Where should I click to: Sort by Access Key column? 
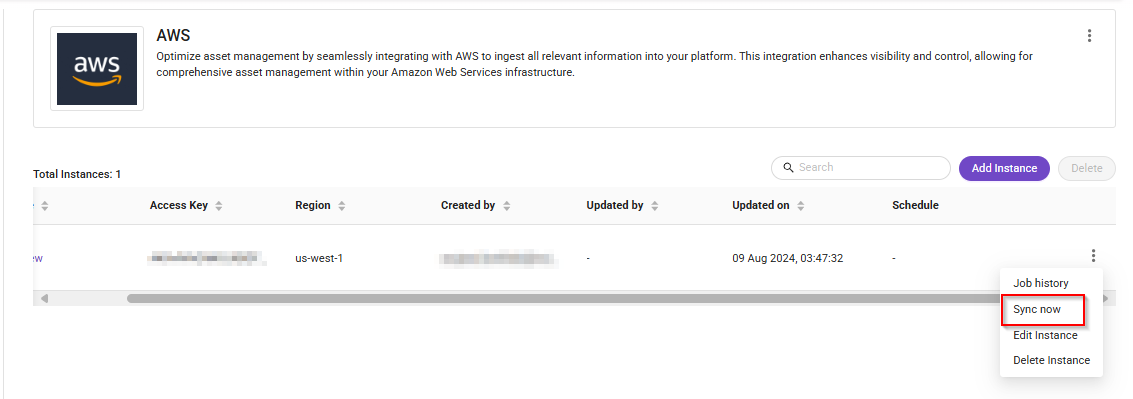point(218,205)
